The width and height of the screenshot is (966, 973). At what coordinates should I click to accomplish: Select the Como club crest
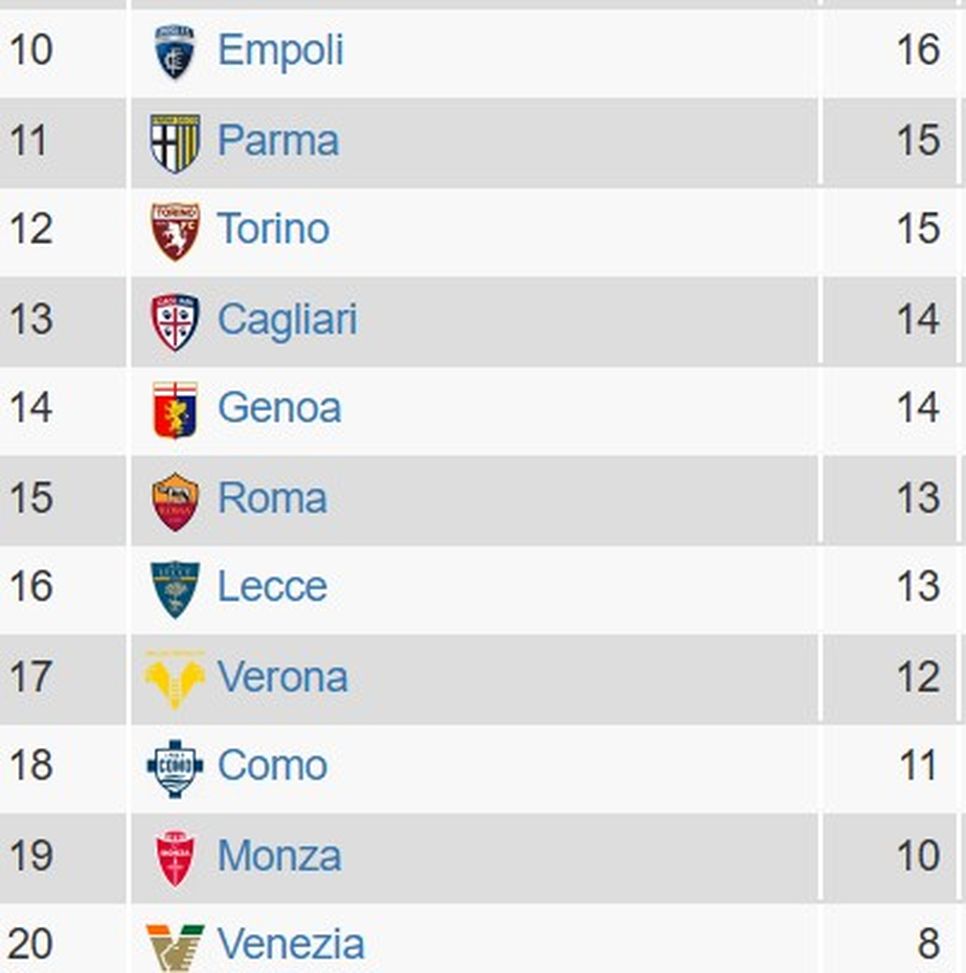[175, 766]
